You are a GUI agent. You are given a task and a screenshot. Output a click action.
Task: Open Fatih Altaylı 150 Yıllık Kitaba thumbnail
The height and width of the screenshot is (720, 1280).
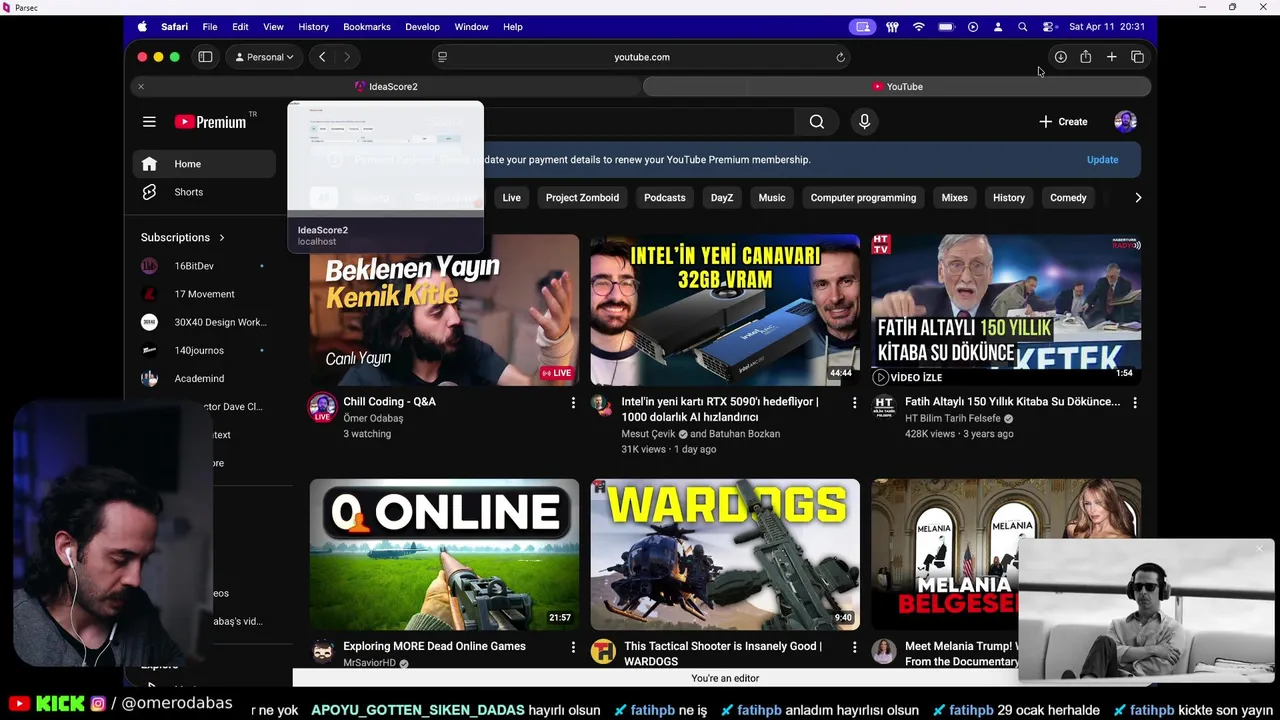(1006, 310)
